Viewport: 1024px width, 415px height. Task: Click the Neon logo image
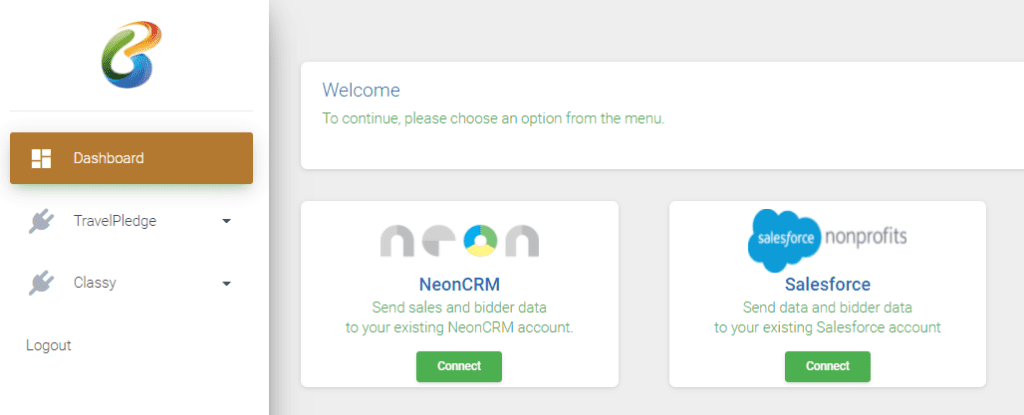click(x=459, y=240)
